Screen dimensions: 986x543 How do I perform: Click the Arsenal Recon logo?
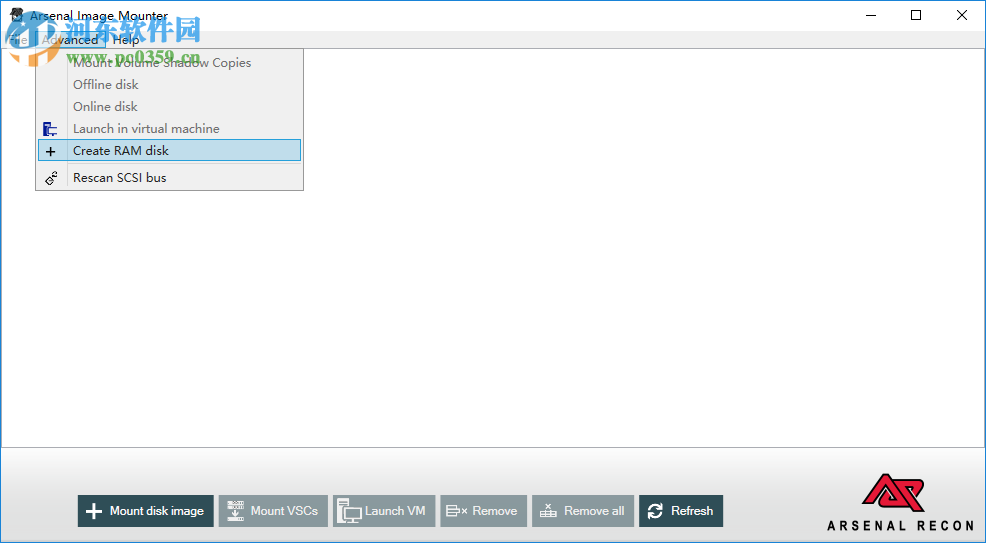coord(900,503)
